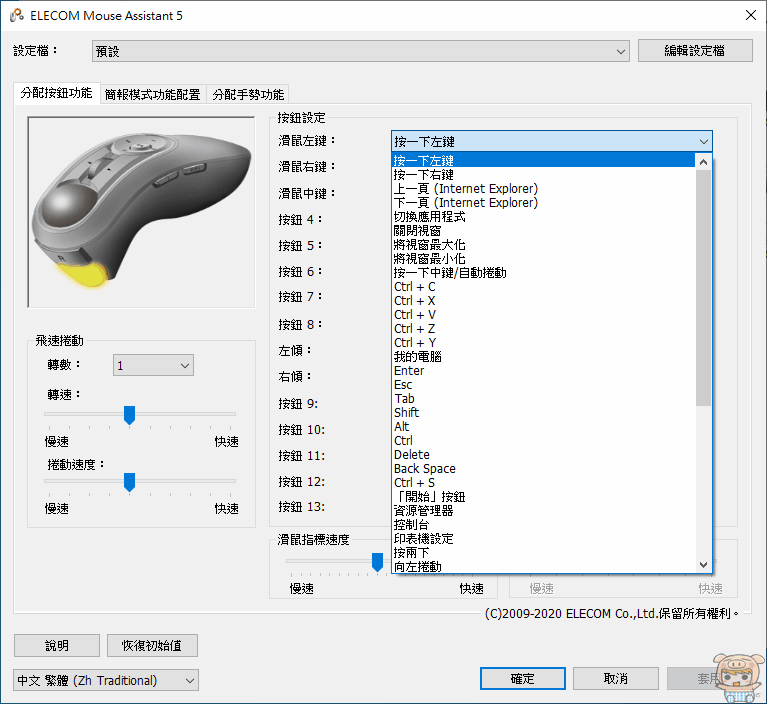Switch to the 分配按鈕功能 tab
The image size is (767, 704).
point(56,93)
